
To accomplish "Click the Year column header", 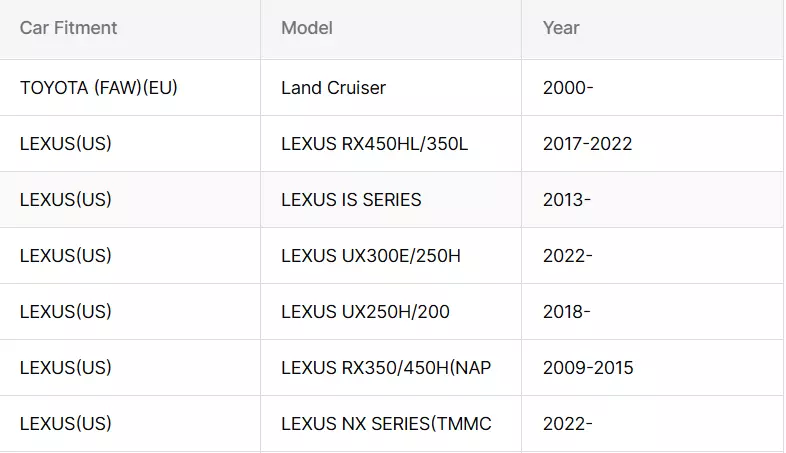I will (652, 29).
